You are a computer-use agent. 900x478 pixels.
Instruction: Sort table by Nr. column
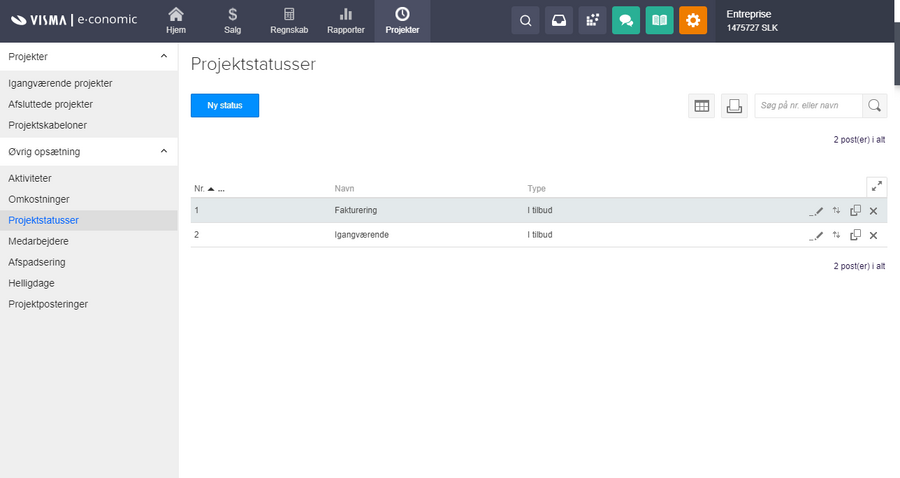198,188
